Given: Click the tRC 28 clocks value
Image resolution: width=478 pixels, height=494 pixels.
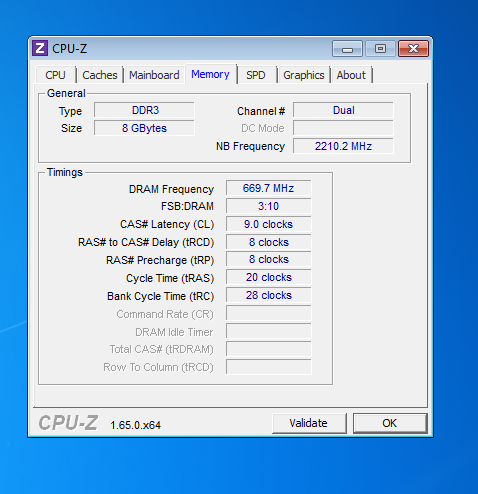Looking at the screenshot, I should (x=269, y=295).
